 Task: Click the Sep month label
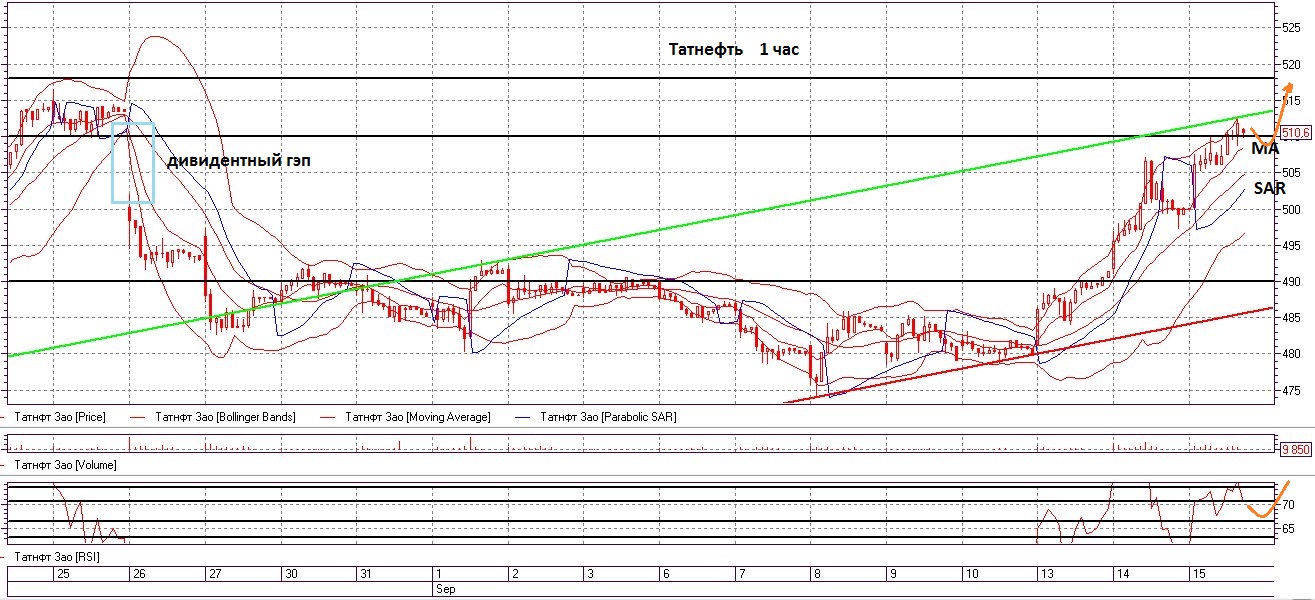click(x=445, y=590)
